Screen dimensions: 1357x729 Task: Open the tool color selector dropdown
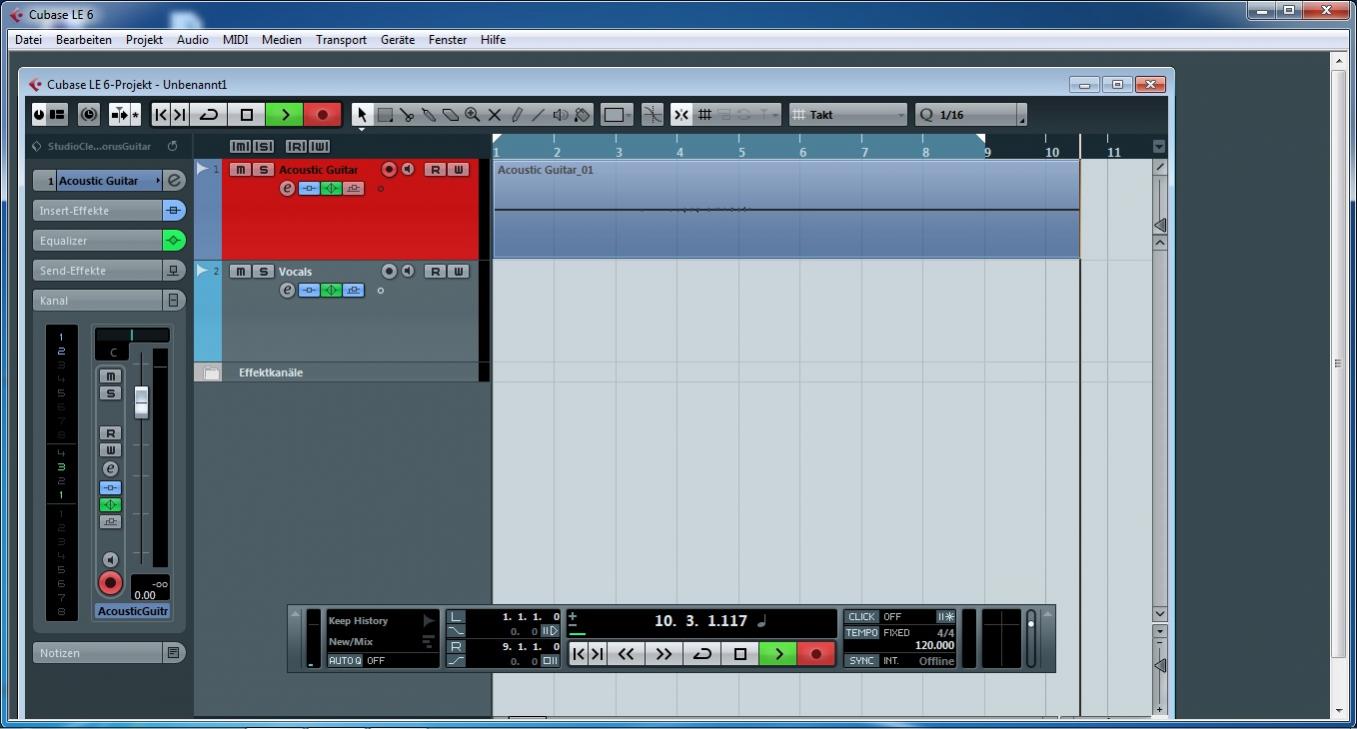pos(616,115)
